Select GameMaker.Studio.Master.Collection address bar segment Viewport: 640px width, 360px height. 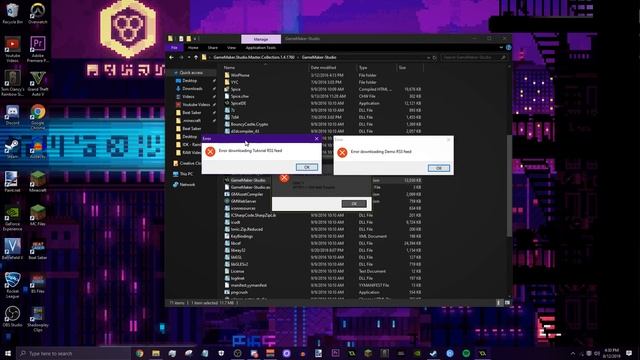pyautogui.click(x=254, y=58)
